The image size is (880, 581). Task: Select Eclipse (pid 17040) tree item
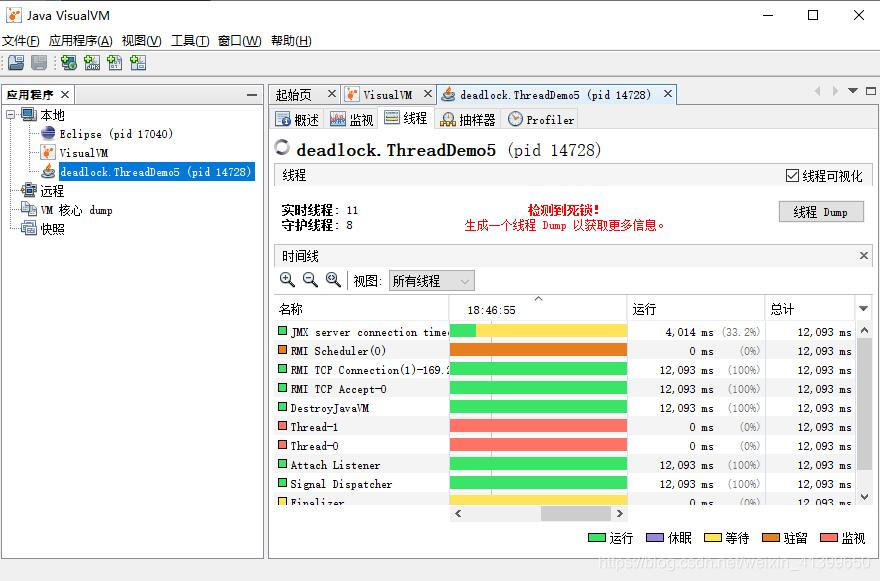point(116,134)
